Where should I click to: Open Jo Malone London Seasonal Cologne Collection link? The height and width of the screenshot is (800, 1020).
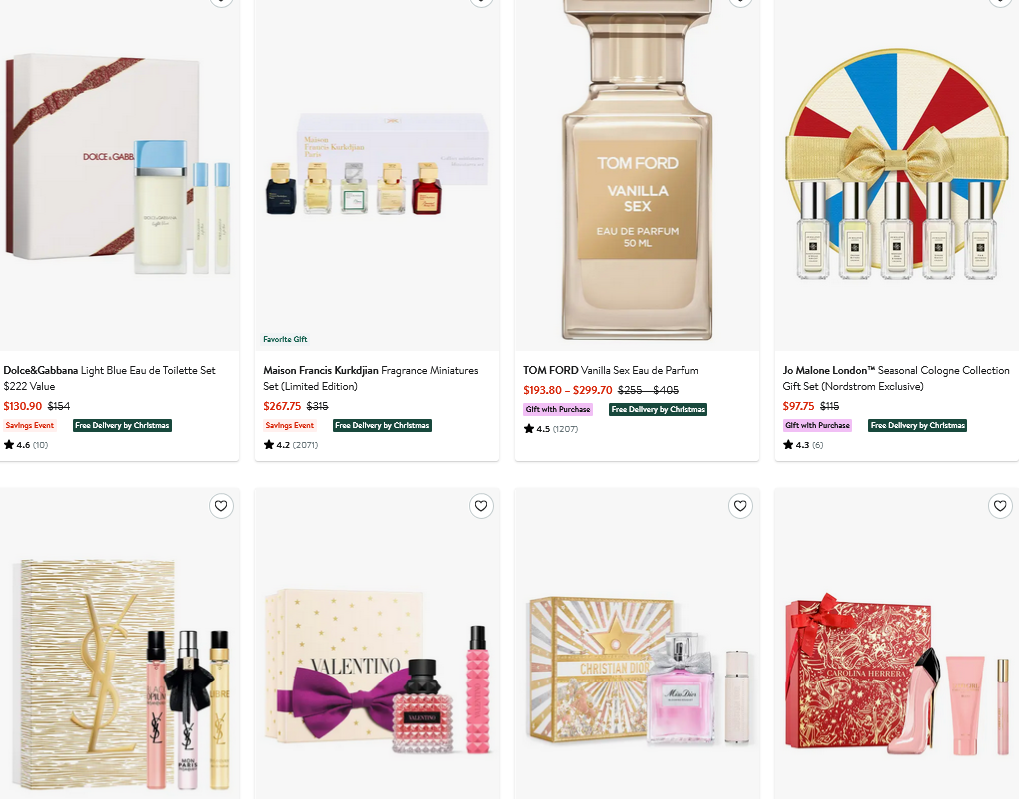(x=896, y=378)
